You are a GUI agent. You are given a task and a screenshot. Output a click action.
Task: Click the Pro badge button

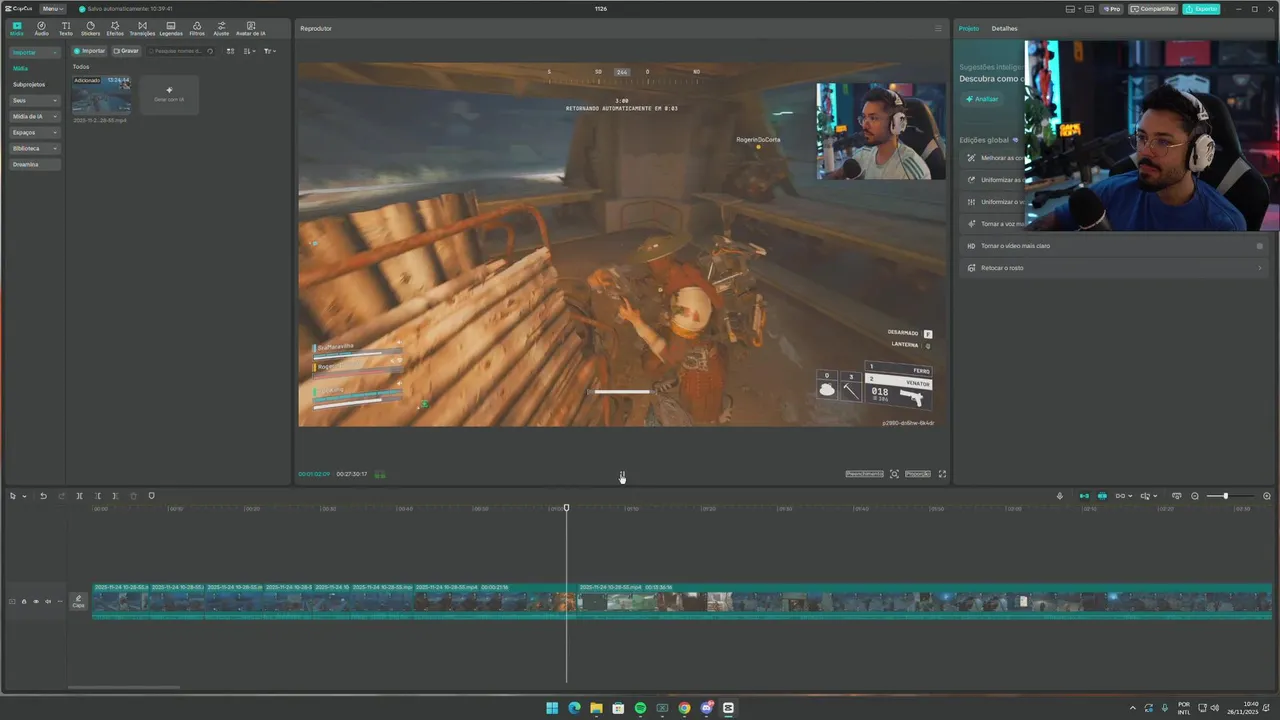coord(1112,8)
